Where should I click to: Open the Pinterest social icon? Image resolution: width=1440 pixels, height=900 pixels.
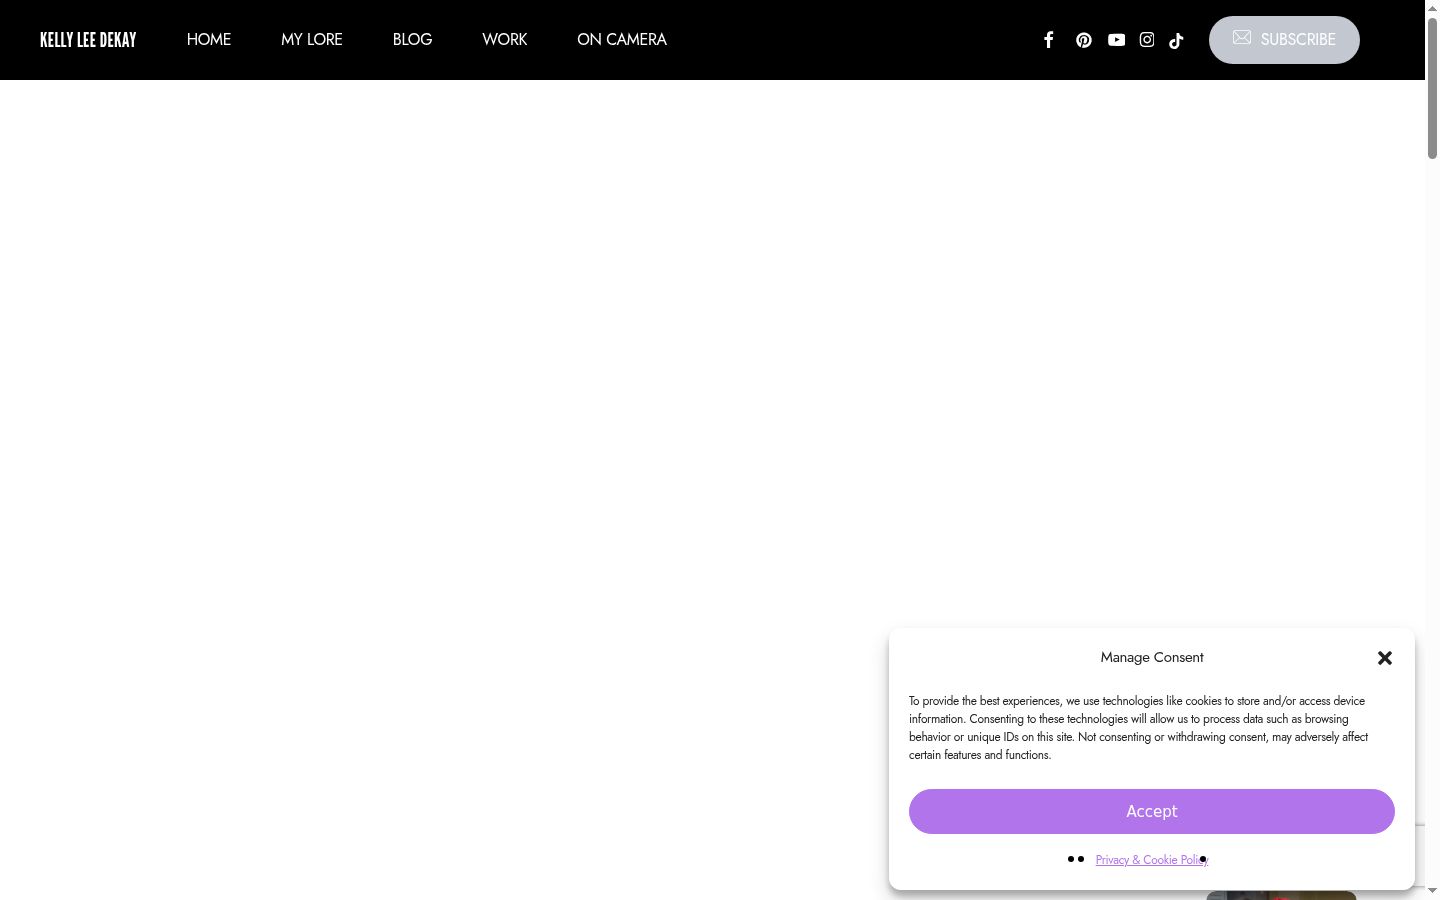[x=1084, y=40]
